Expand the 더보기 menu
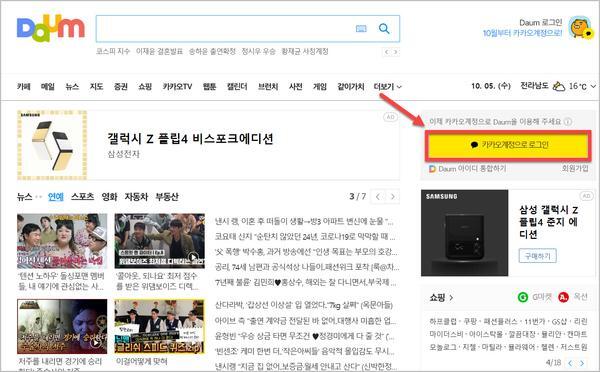This screenshot has width=600, height=372. click(x=387, y=87)
